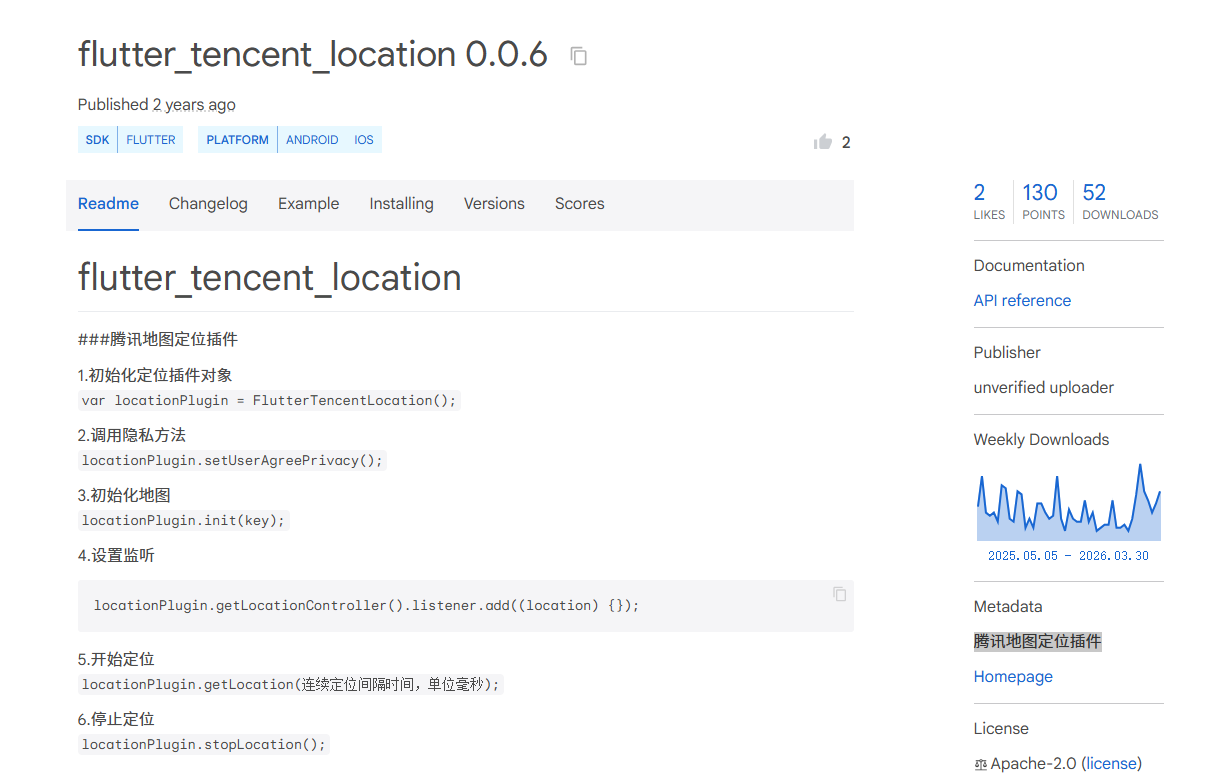The image size is (1206, 780).
Task: Click the like count 2 beside thumbs-up
Action: (846, 143)
